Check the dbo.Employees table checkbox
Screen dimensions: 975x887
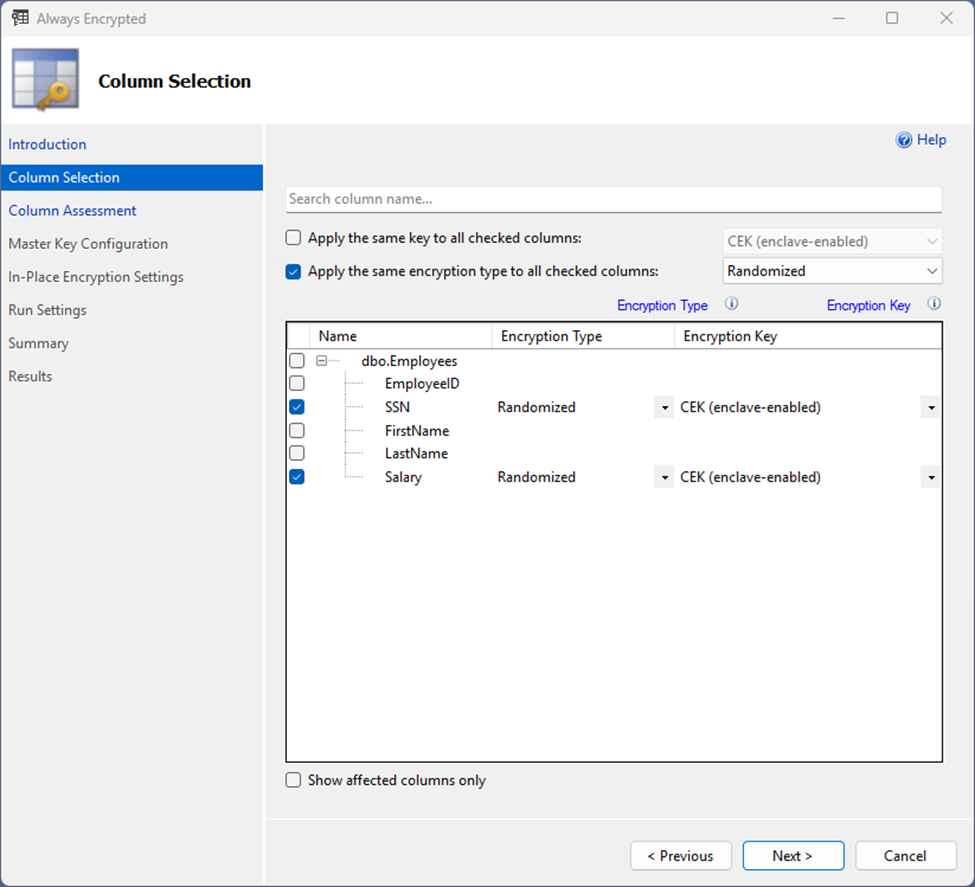pos(297,361)
